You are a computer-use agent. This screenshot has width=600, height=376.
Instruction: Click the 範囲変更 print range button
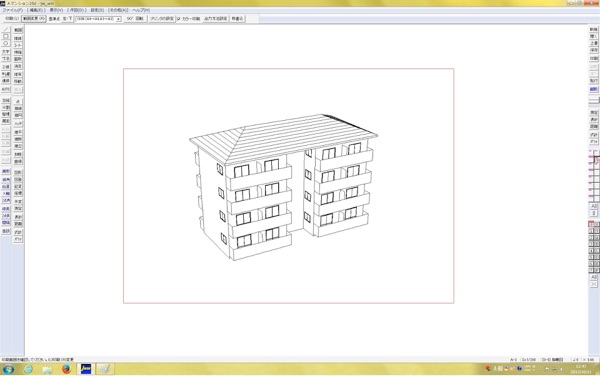pos(34,19)
